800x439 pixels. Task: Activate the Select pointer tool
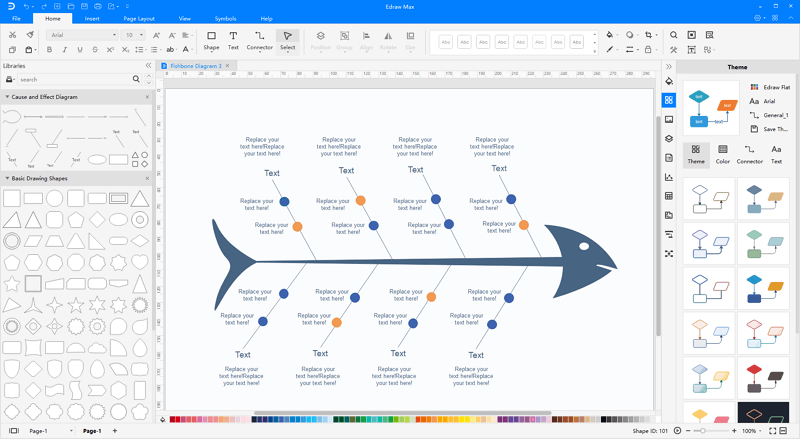click(288, 40)
